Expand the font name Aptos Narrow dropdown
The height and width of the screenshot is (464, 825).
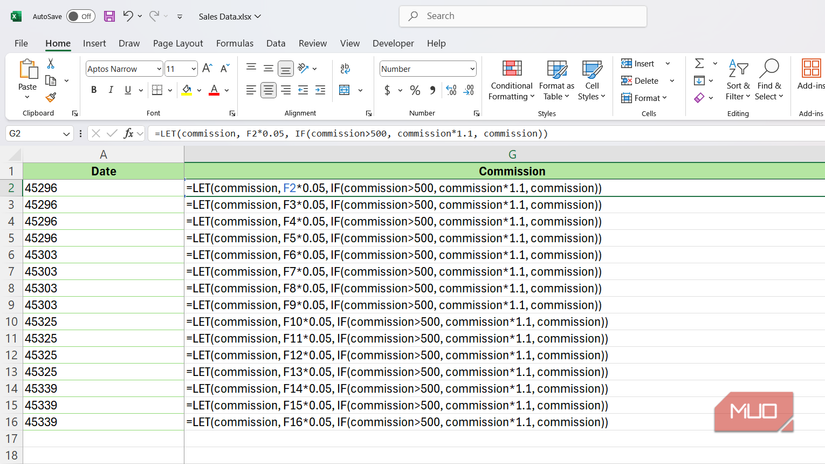158,69
